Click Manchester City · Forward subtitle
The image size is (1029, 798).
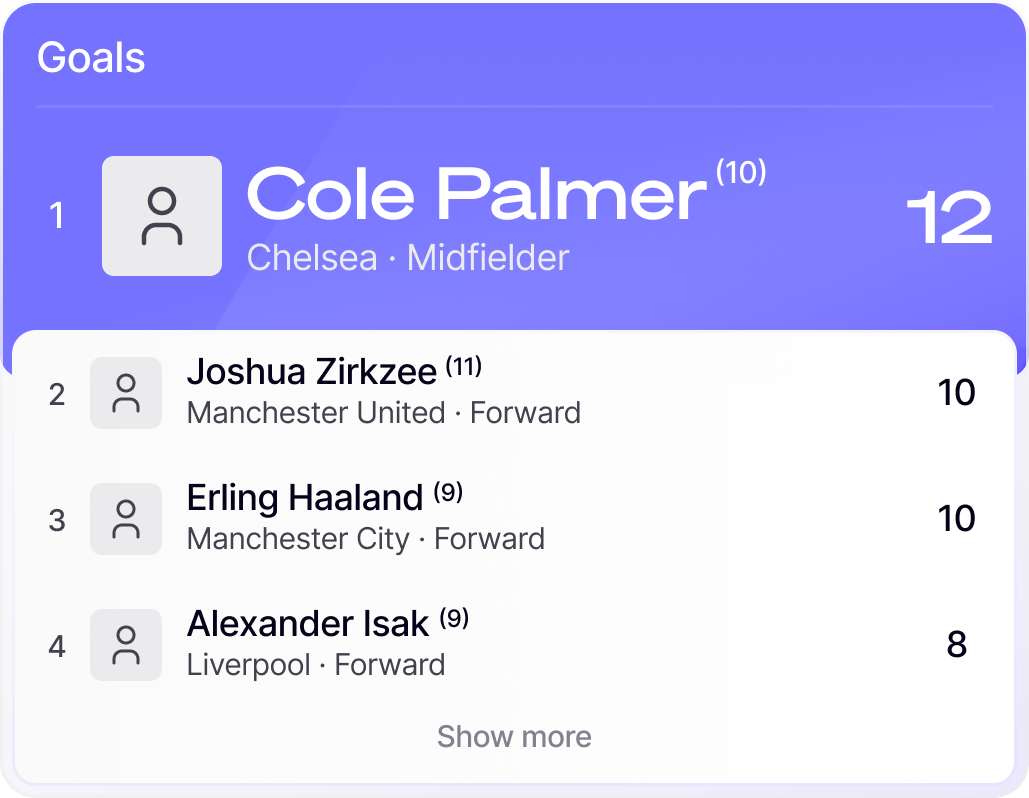pyautogui.click(x=365, y=539)
